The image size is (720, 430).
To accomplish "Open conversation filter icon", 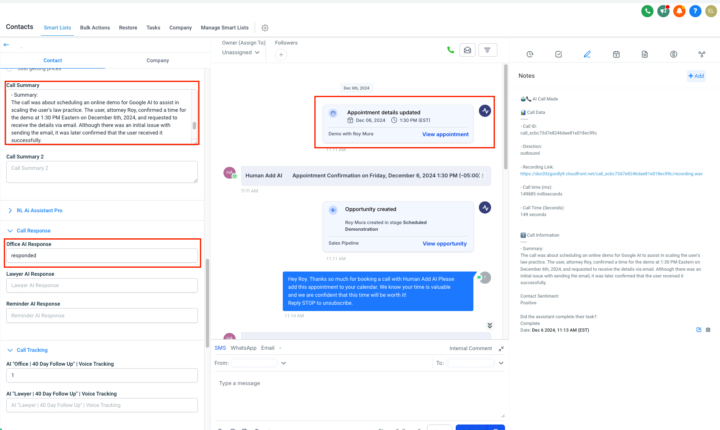I will tap(487, 50).
